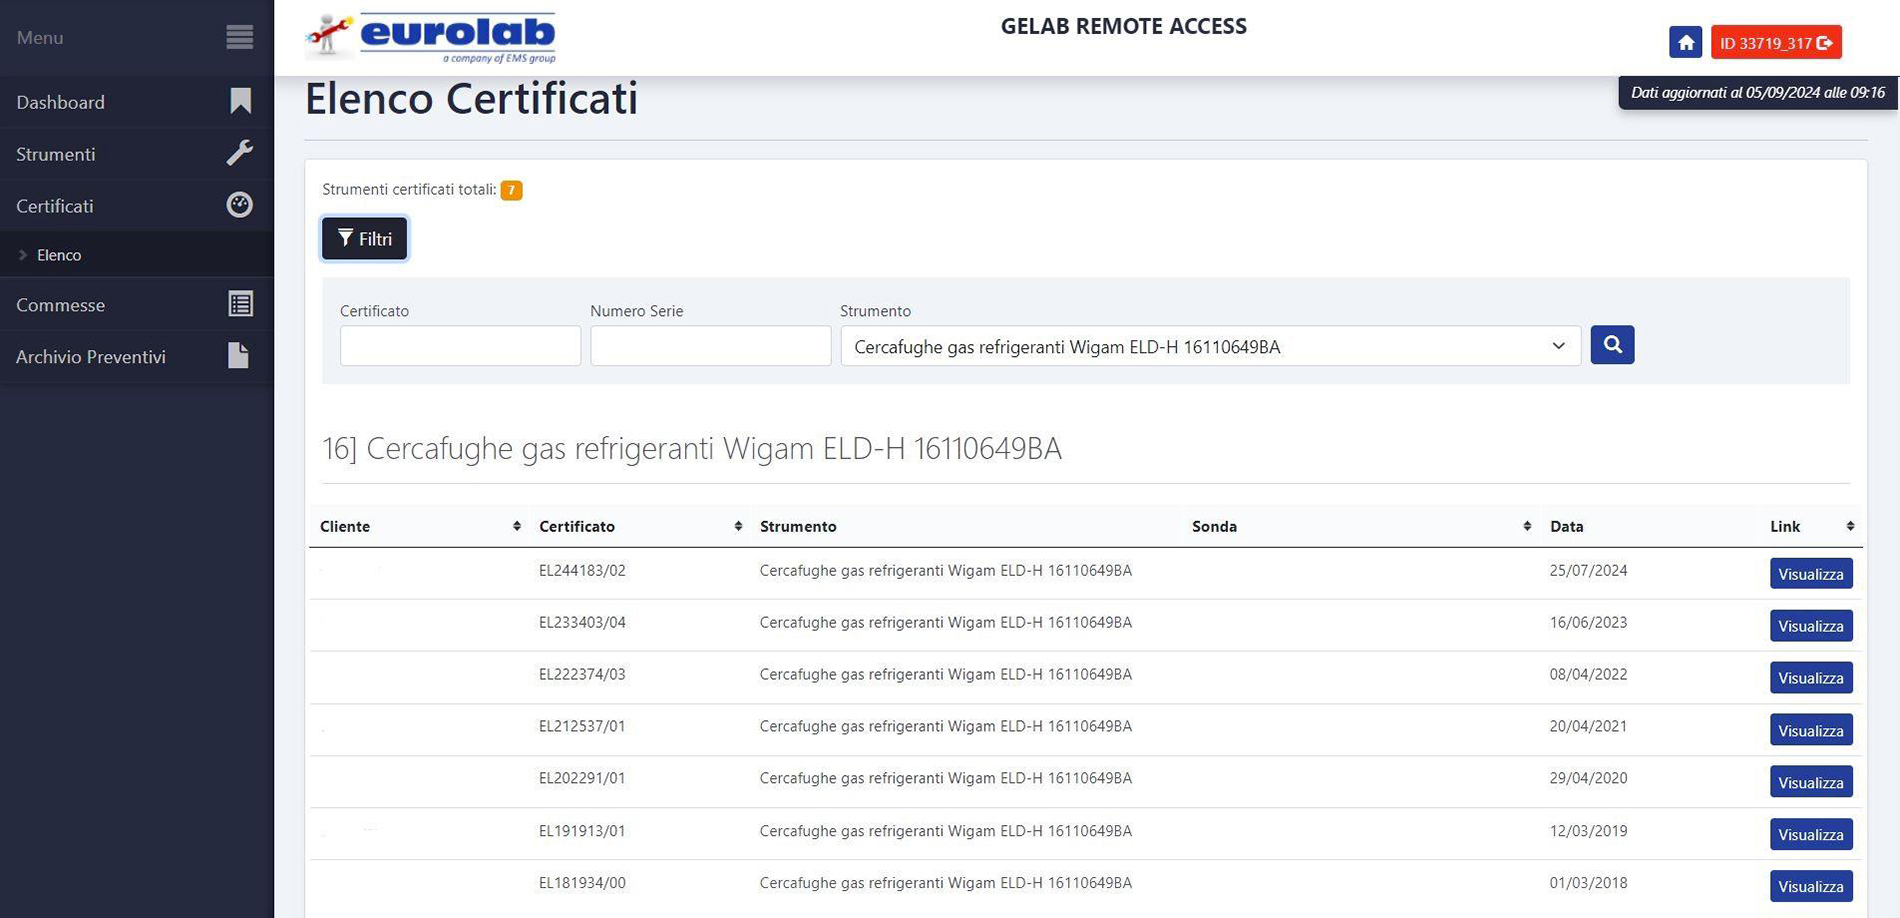Click the blue search magnifier button
Viewport: 1900px width, 918px height.
pyautogui.click(x=1612, y=345)
